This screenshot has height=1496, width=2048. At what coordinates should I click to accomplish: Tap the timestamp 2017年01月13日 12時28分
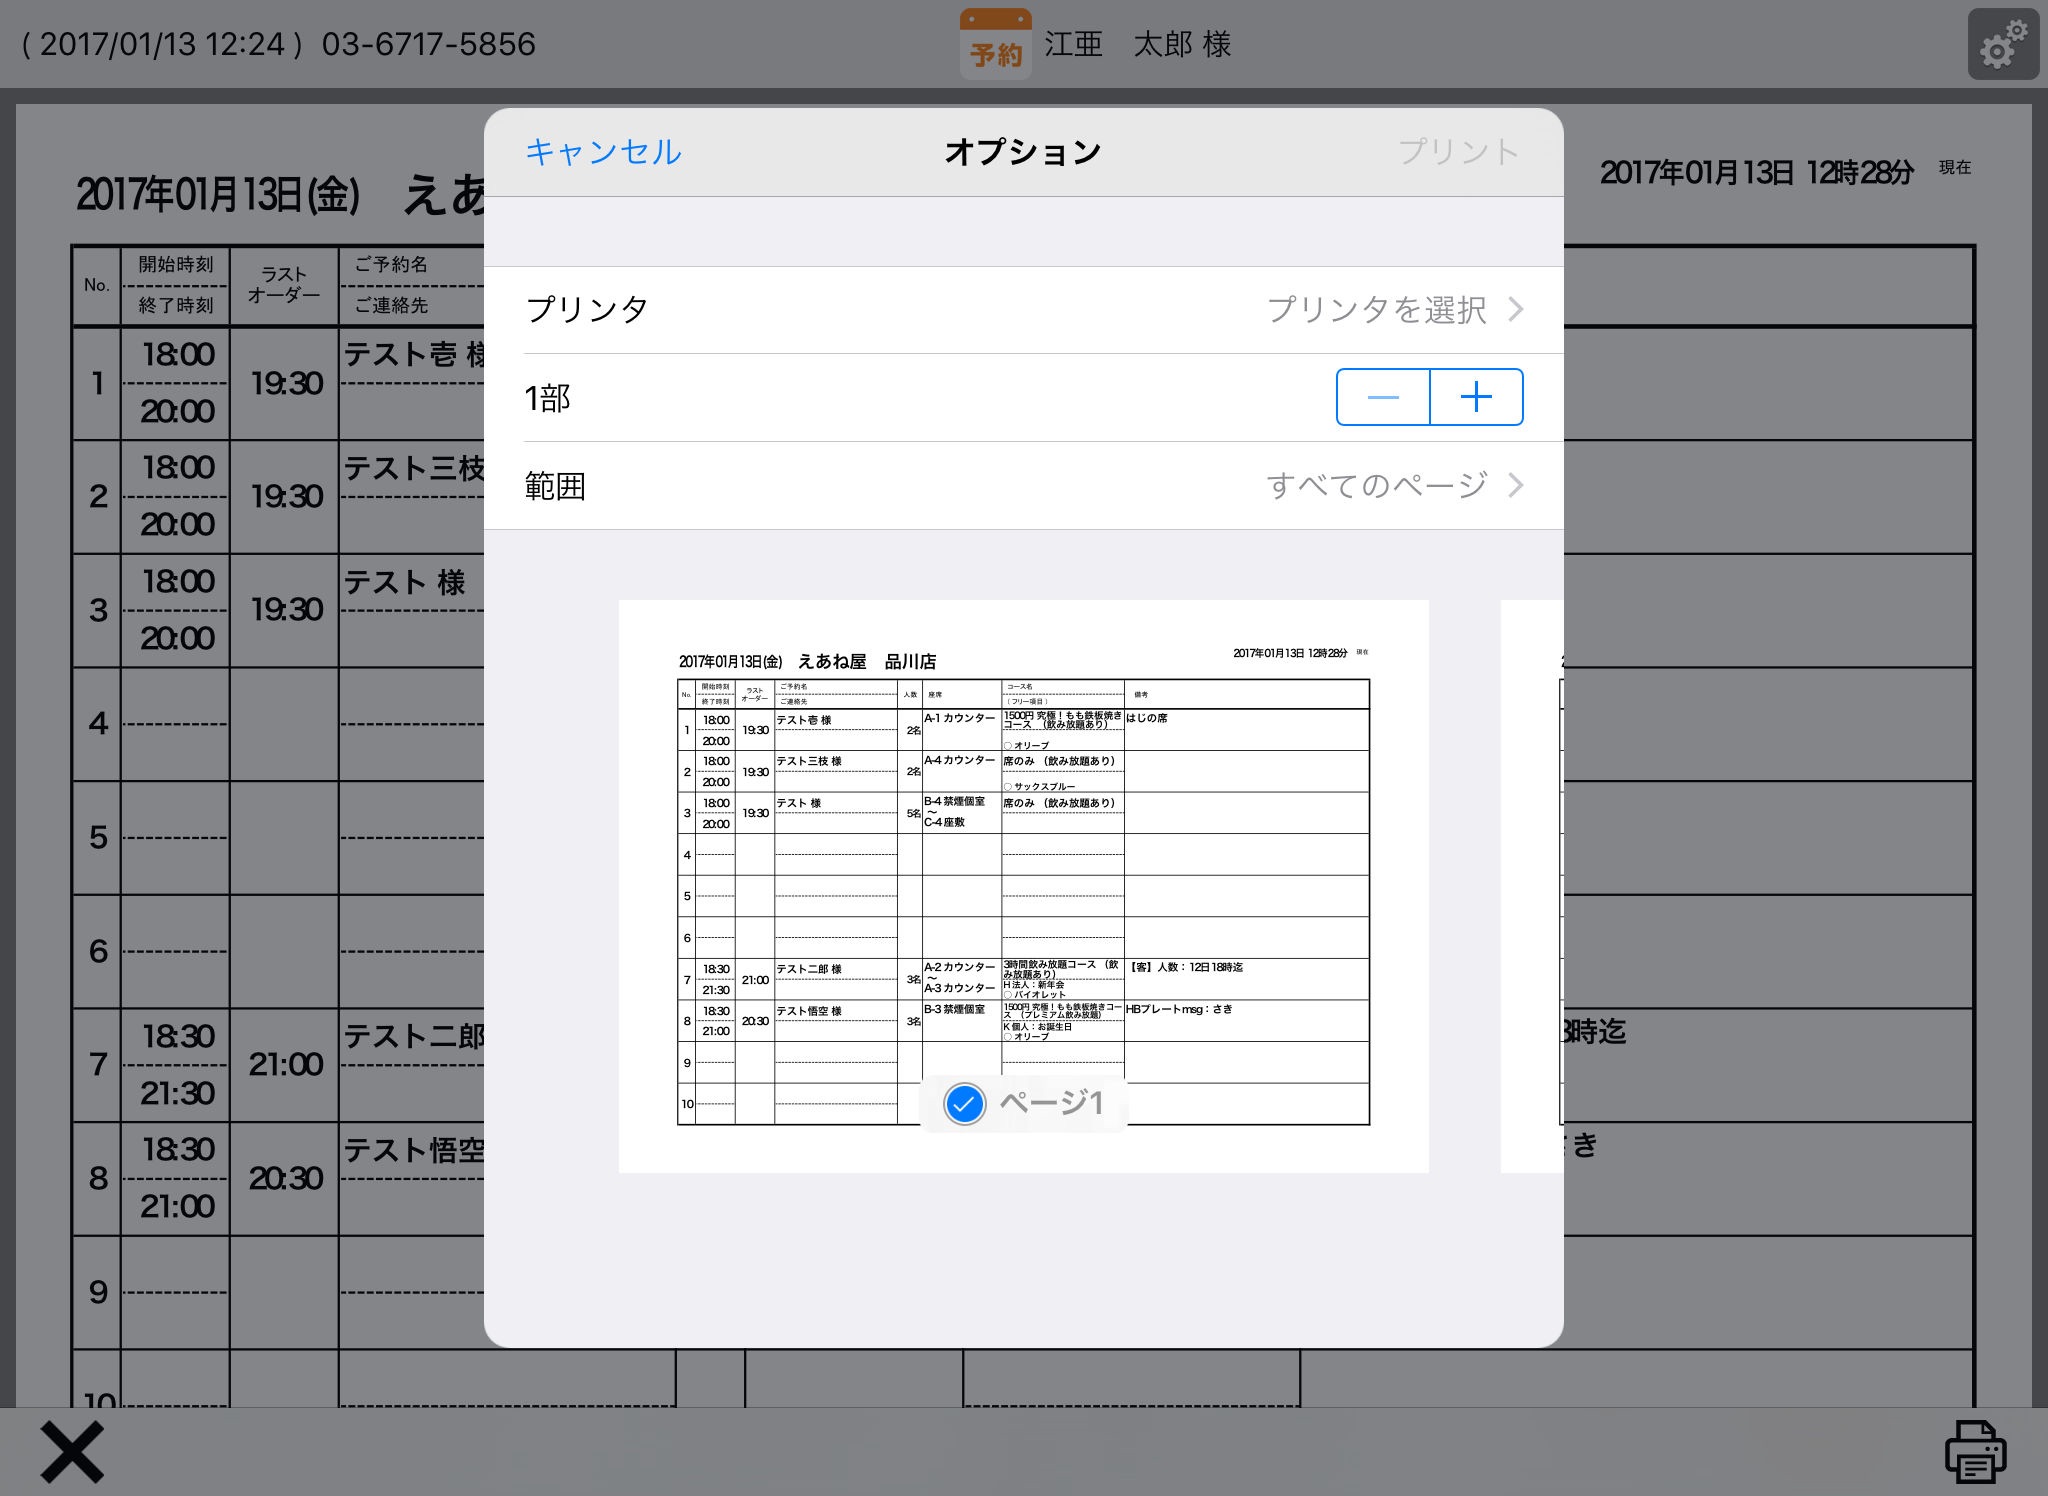[x=1756, y=172]
